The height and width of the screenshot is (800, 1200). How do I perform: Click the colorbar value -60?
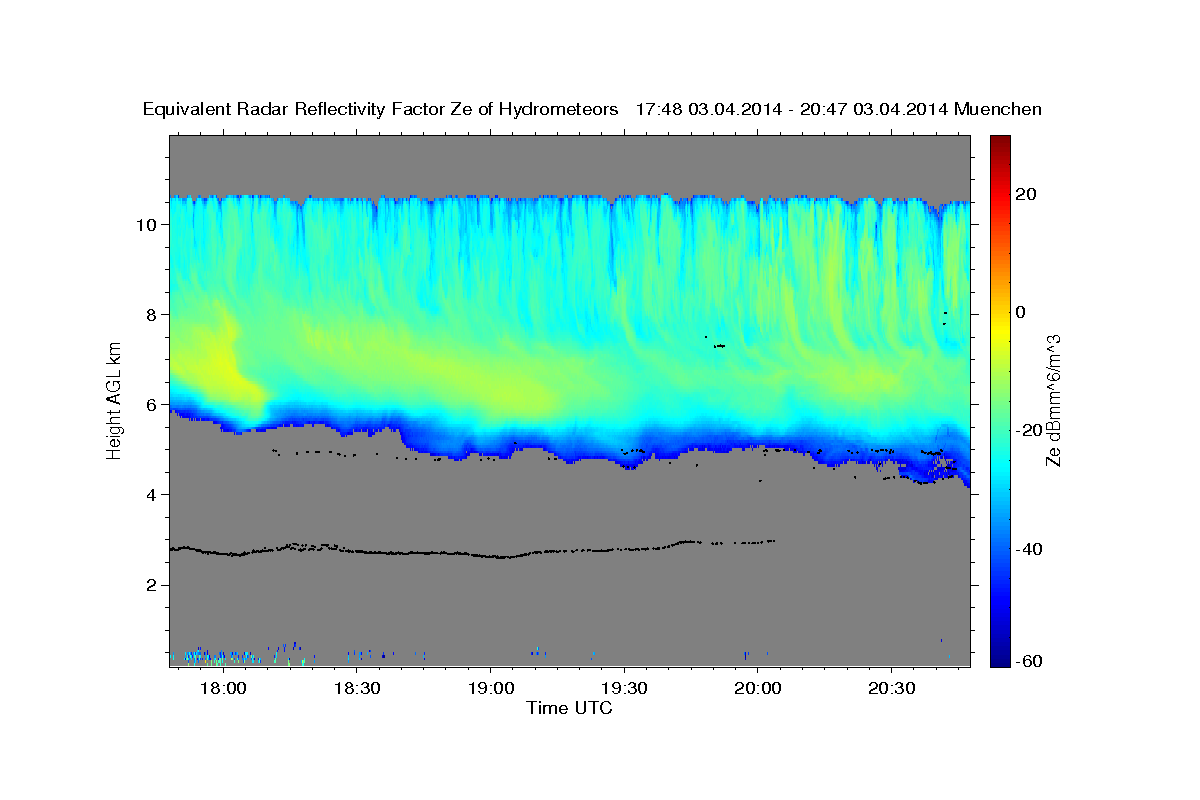coord(1028,661)
